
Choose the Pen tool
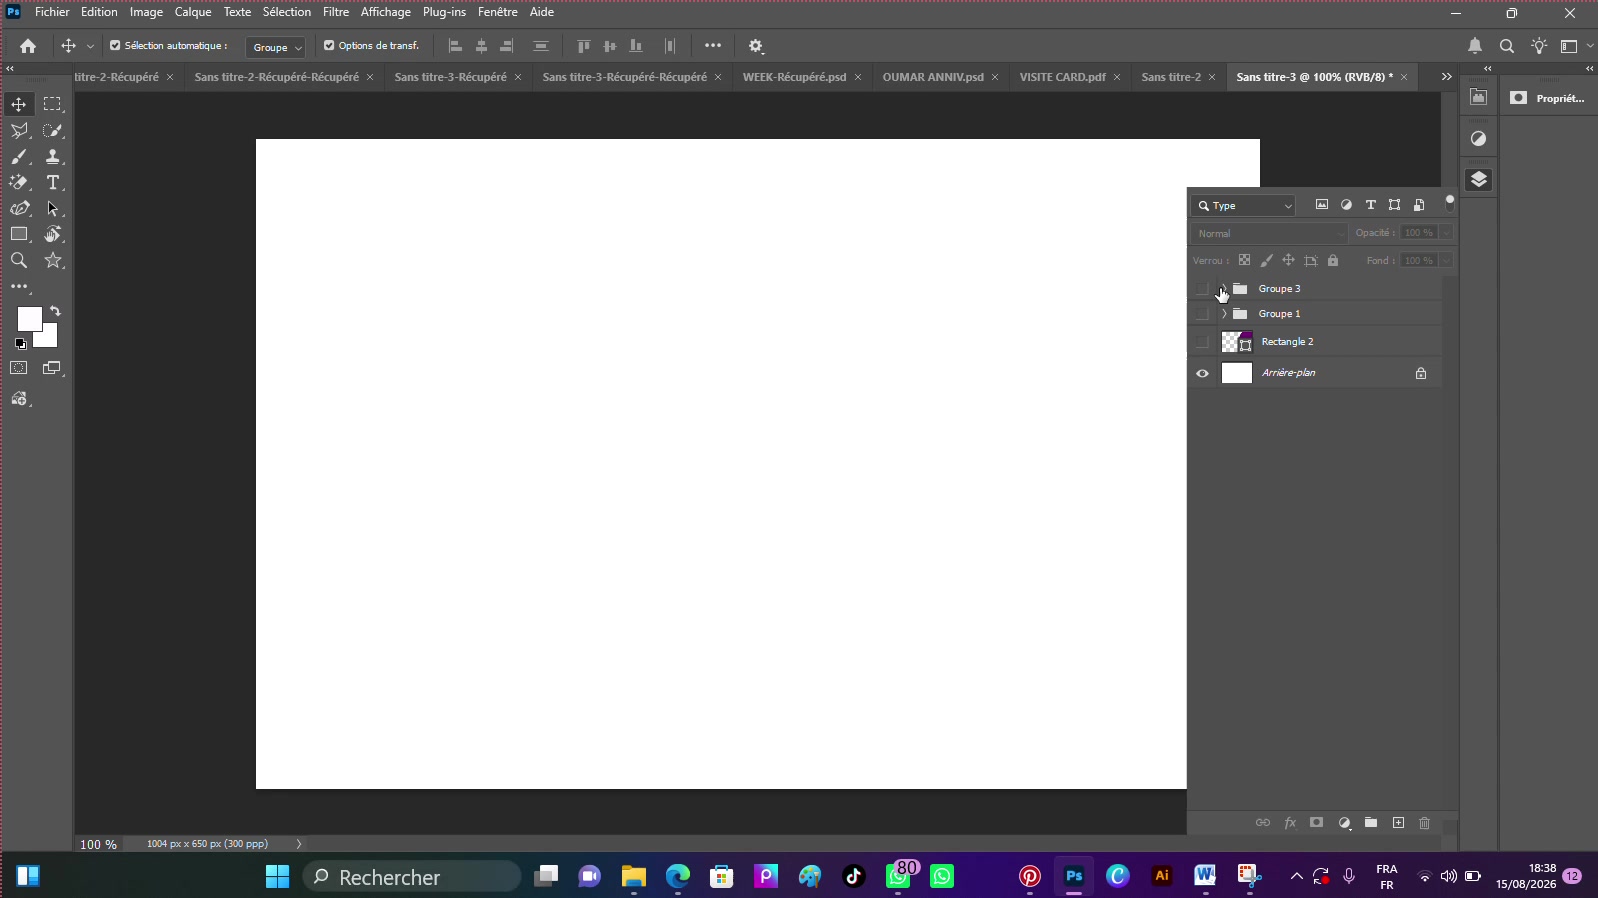point(19,209)
